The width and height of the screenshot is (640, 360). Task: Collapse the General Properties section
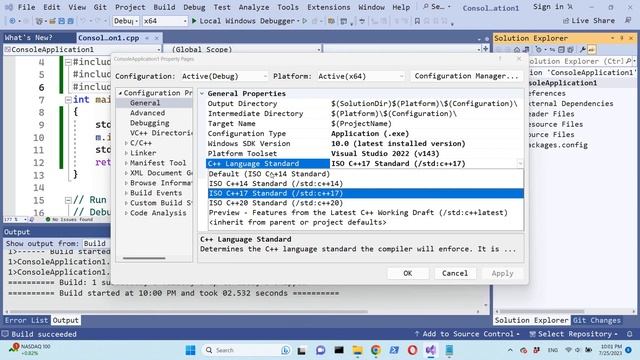(202, 93)
